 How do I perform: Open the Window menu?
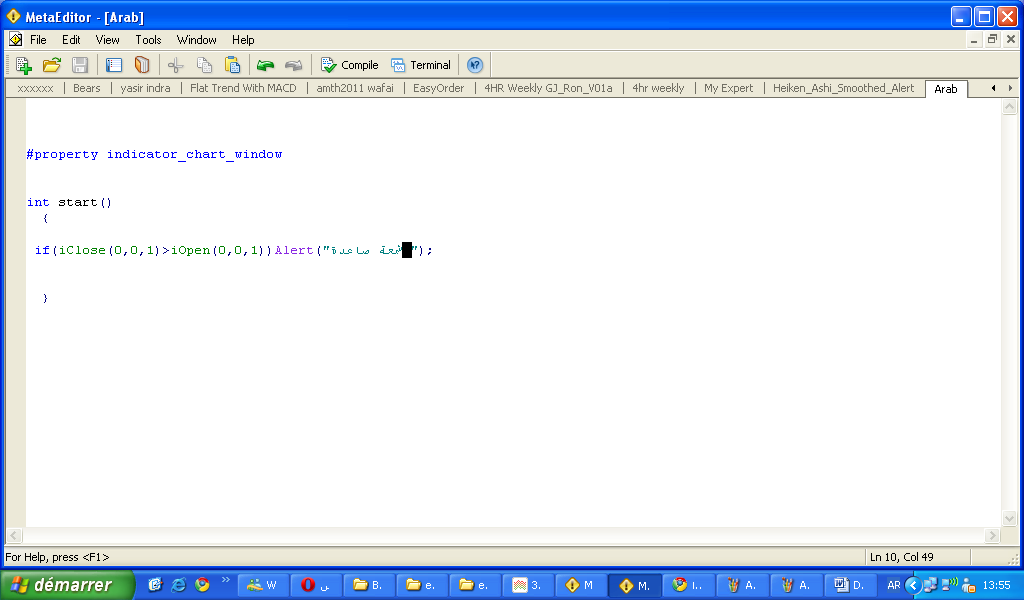click(x=197, y=40)
